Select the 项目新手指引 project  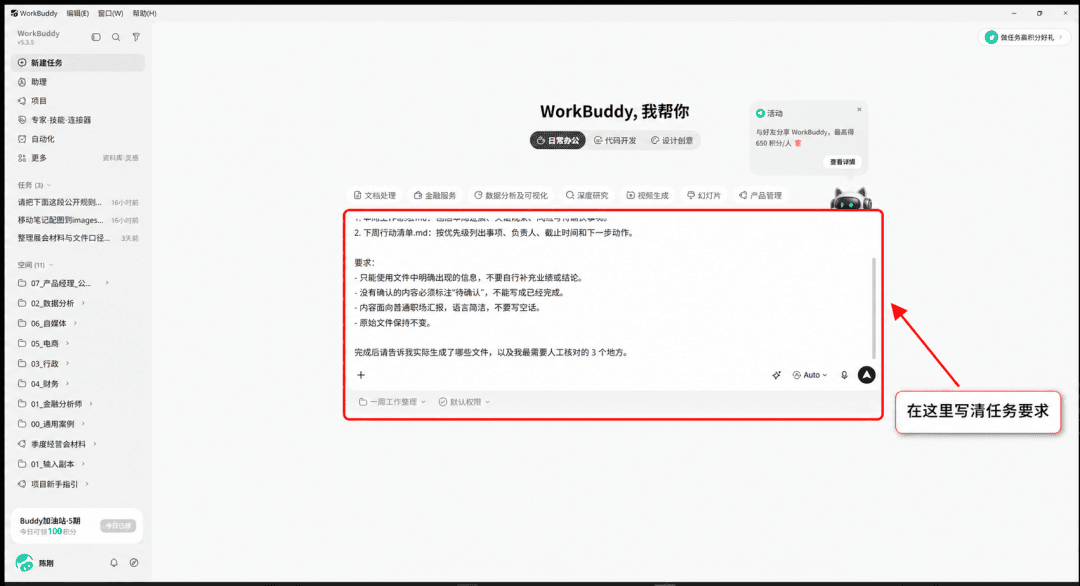point(54,484)
